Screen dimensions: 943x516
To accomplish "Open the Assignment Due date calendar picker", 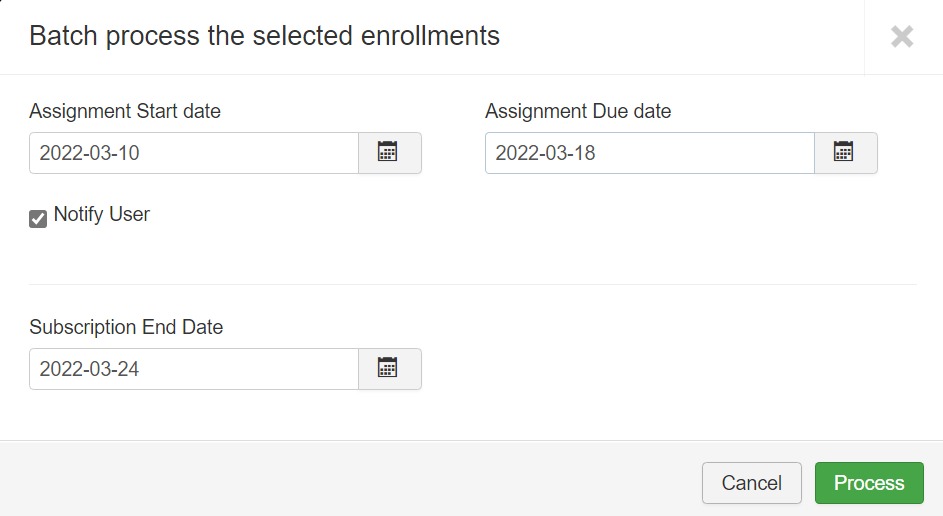I will 845,153.
